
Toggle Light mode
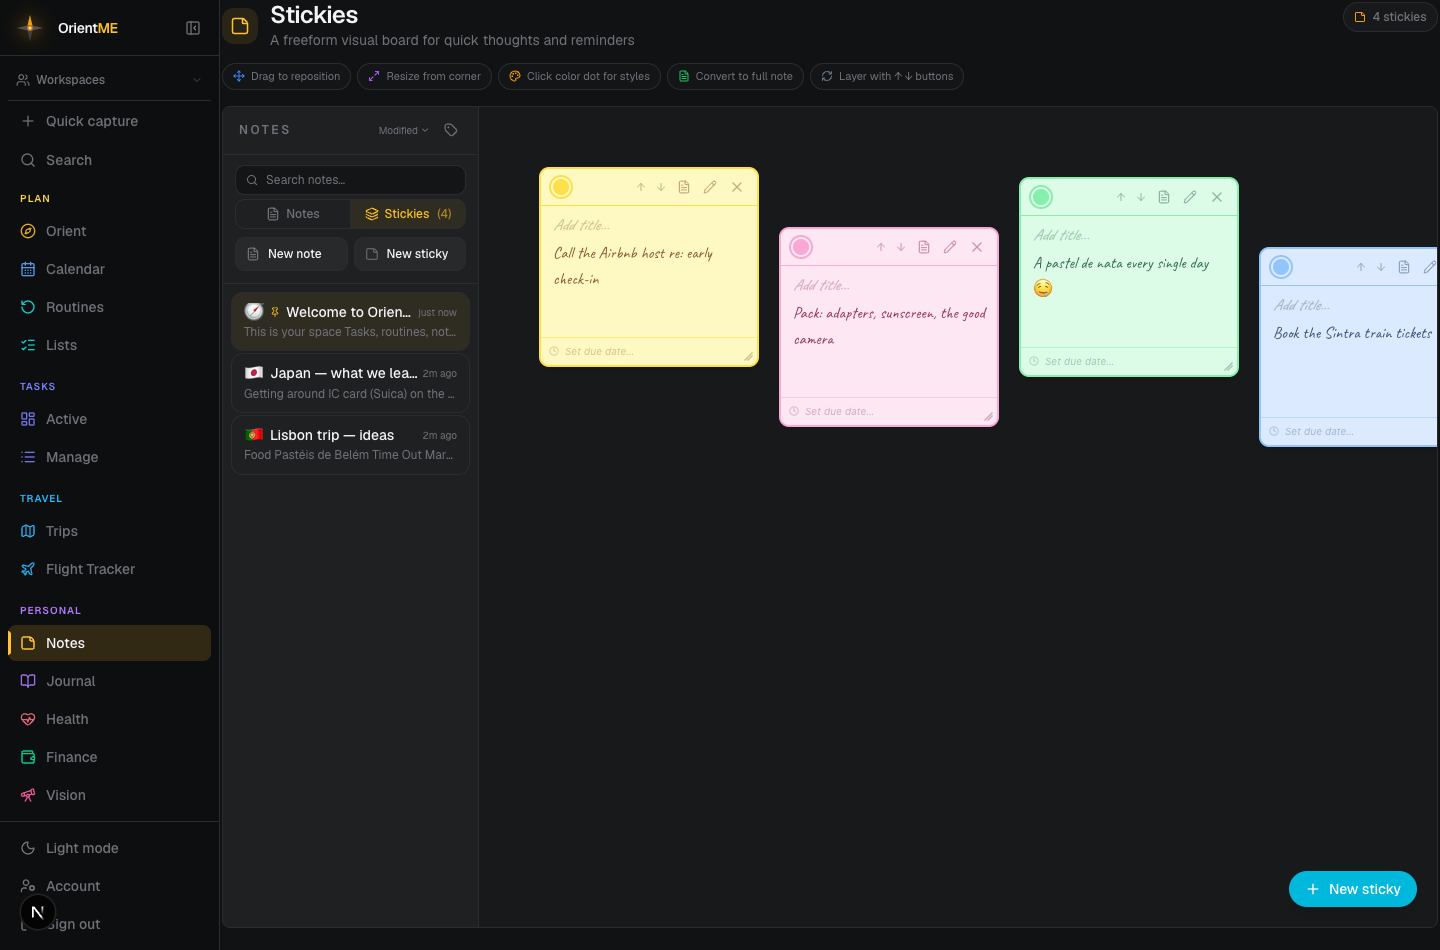tap(109, 848)
